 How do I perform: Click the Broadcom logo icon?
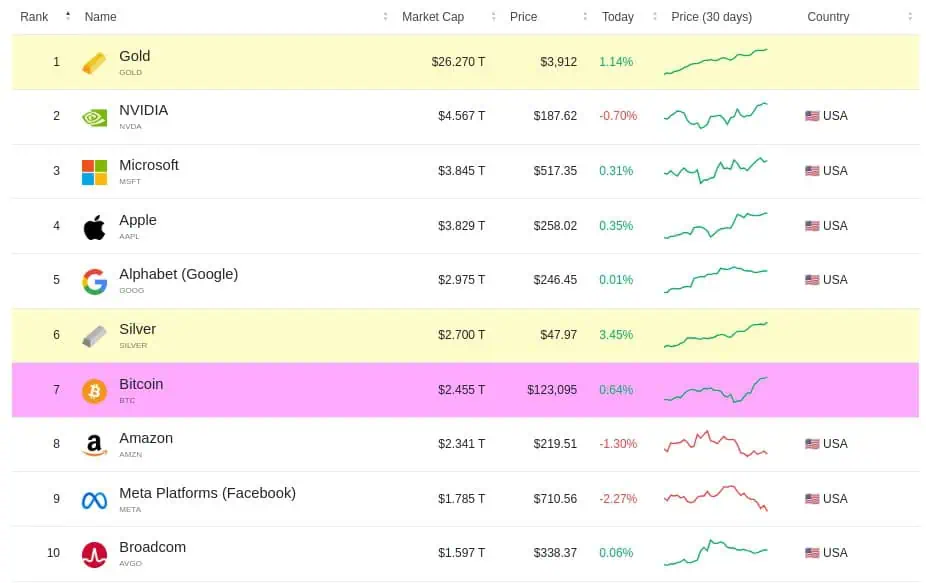[94, 554]
